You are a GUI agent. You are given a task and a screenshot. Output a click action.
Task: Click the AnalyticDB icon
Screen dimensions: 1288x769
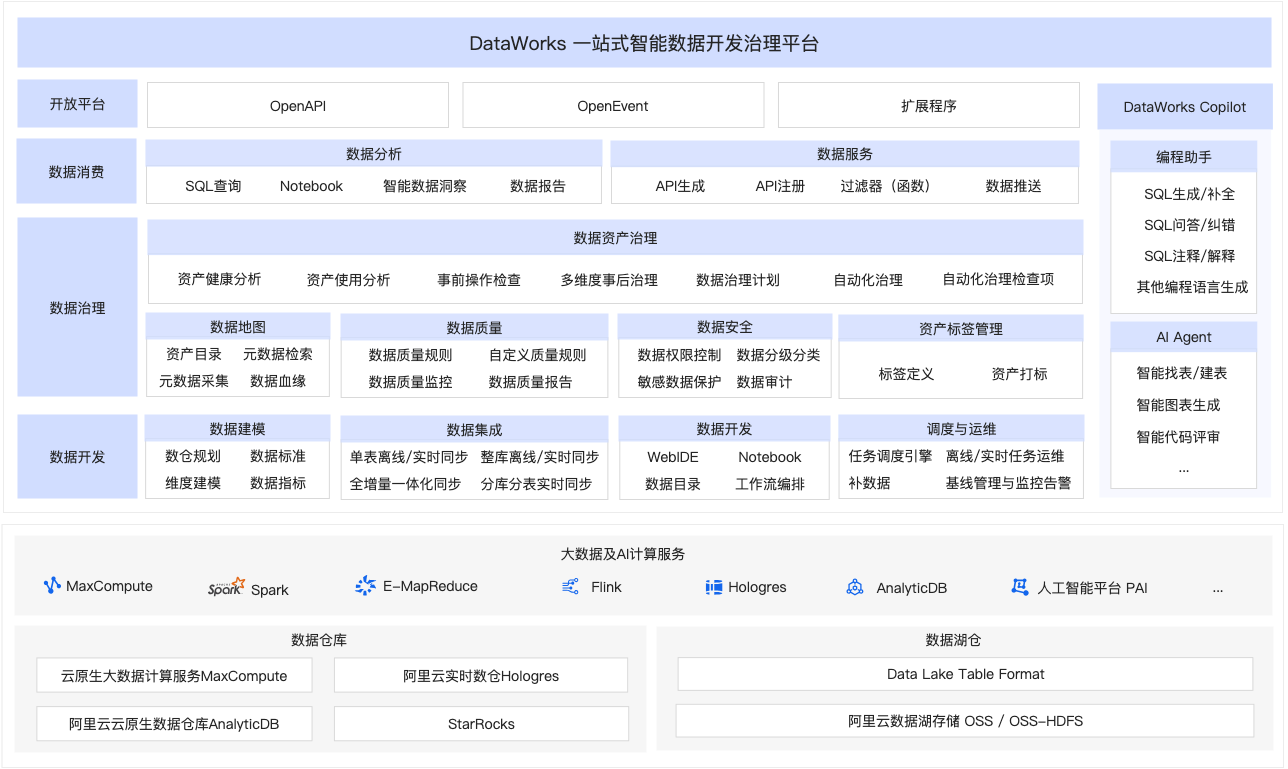pos(855,587)
